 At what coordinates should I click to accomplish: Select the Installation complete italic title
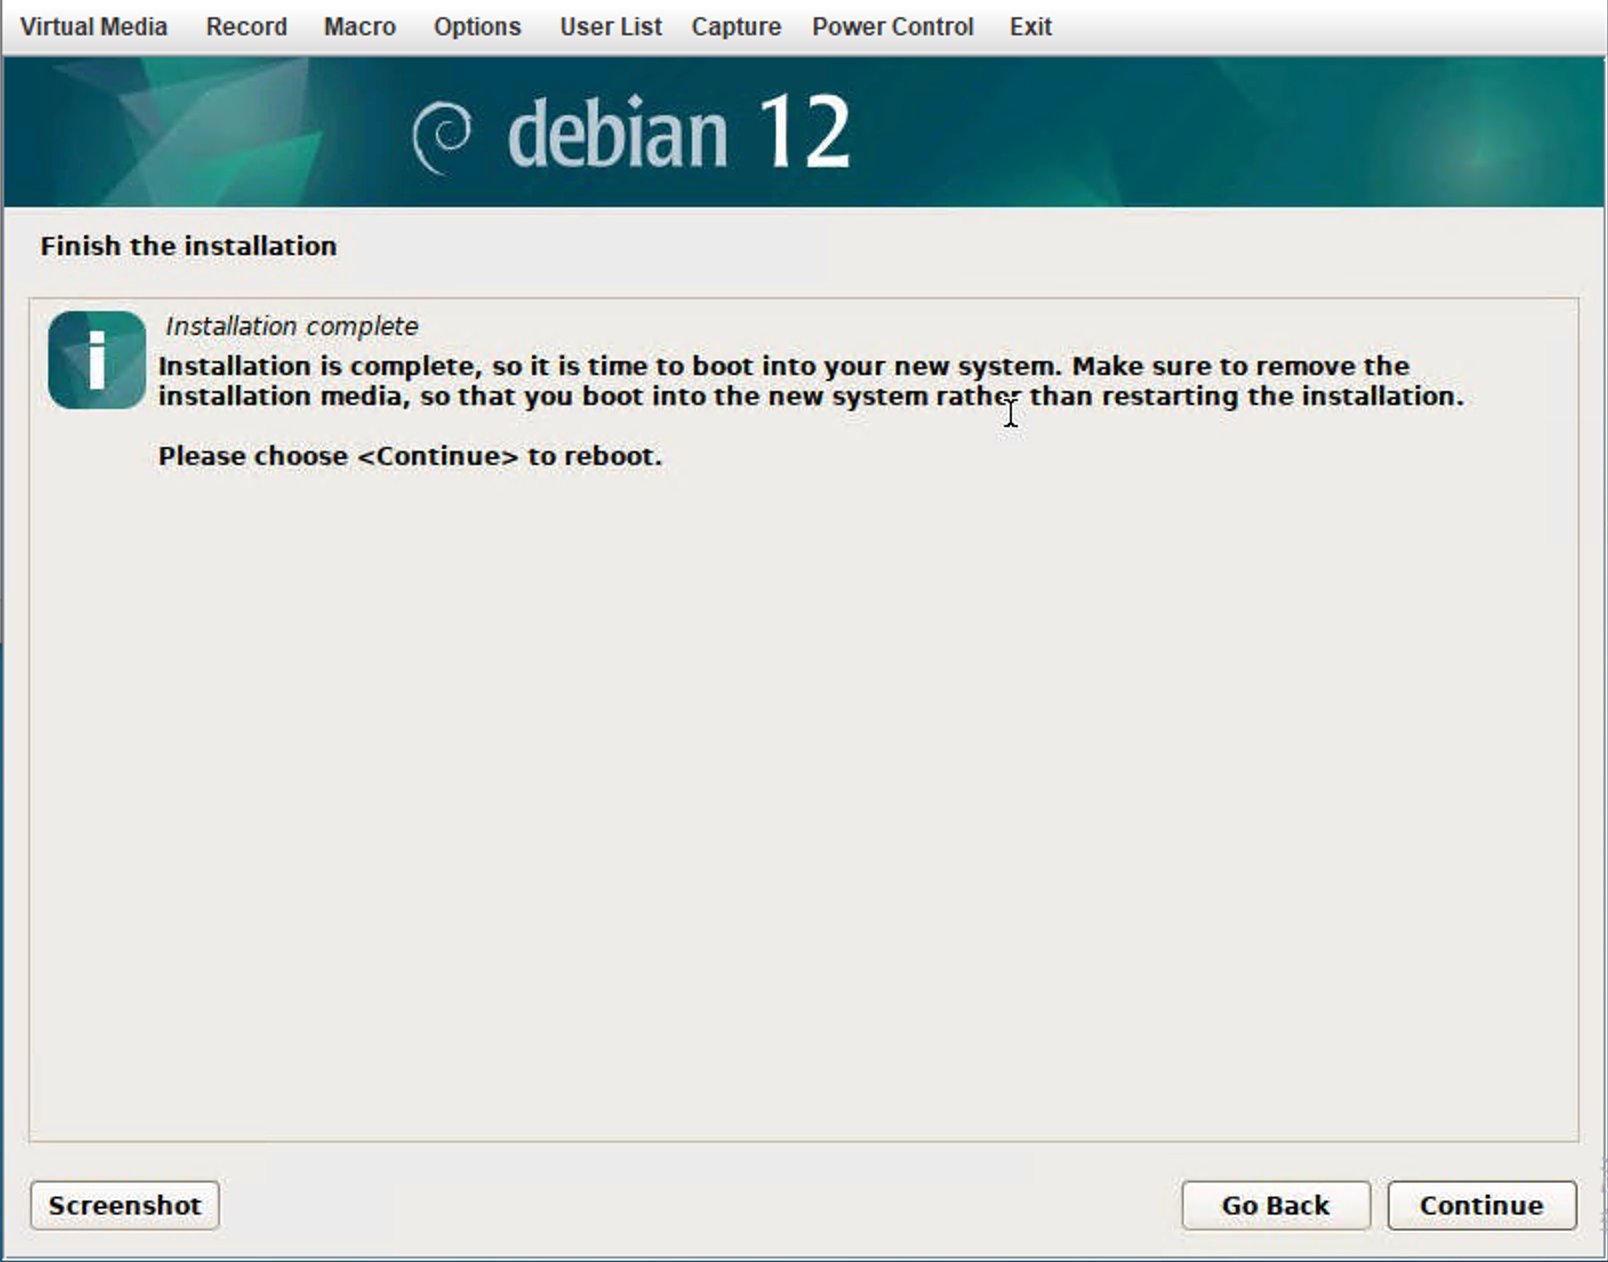(290, 326)
